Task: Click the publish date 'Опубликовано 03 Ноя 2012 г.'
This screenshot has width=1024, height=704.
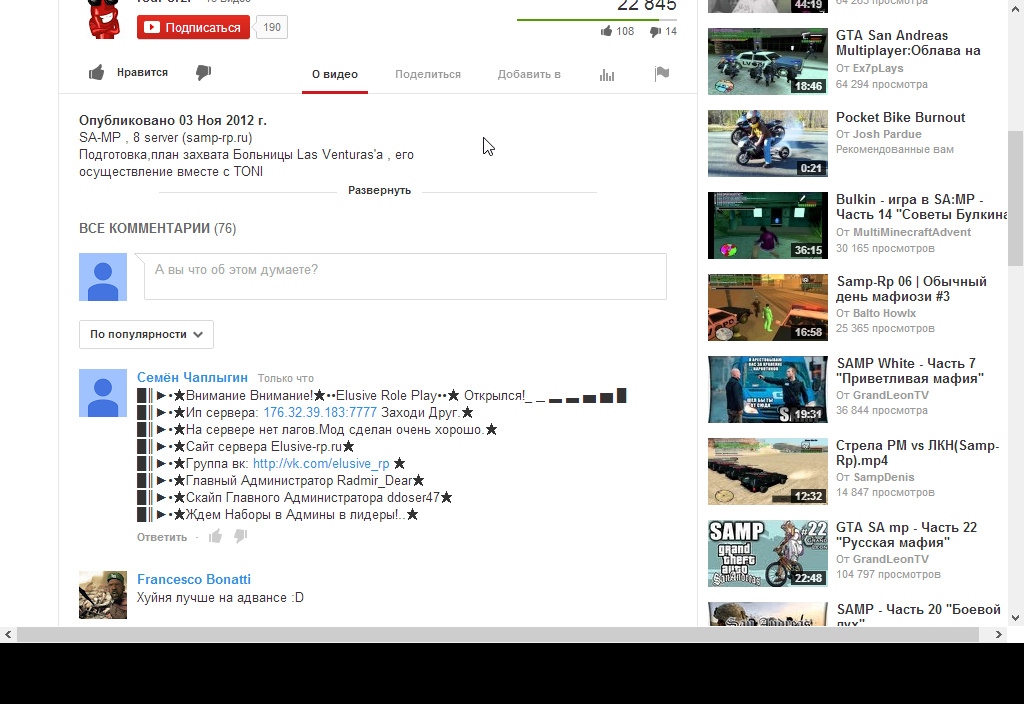Action: tap(173, 120)
